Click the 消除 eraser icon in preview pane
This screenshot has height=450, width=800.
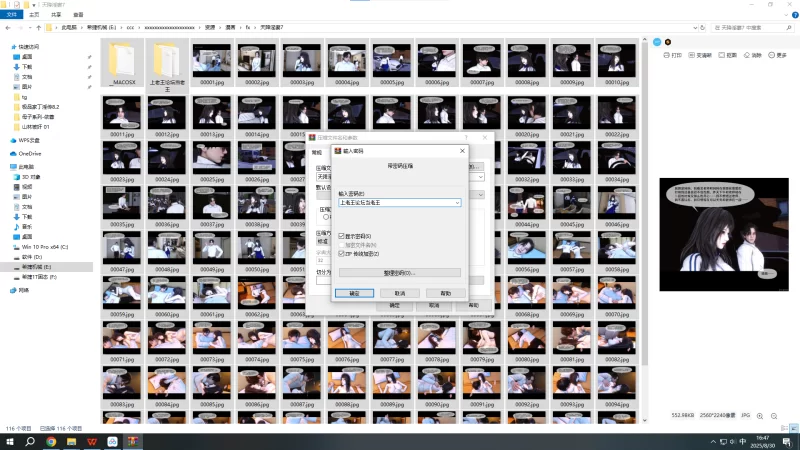click(x=753, y=55)
